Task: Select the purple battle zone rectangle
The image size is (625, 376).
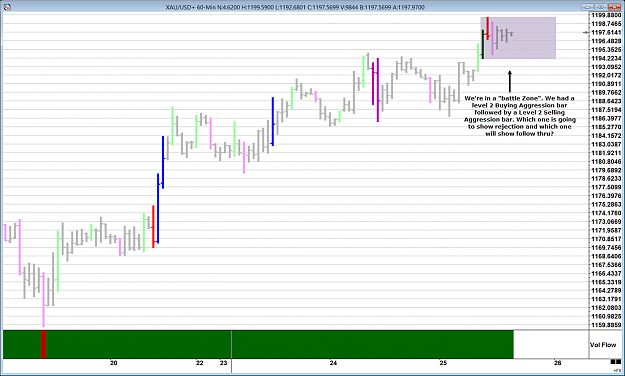Action: 518,38
